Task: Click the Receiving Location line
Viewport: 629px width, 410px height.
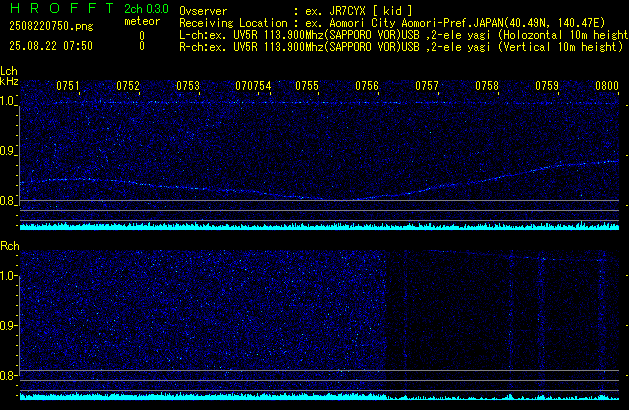Action: click(x=392, y=23)
